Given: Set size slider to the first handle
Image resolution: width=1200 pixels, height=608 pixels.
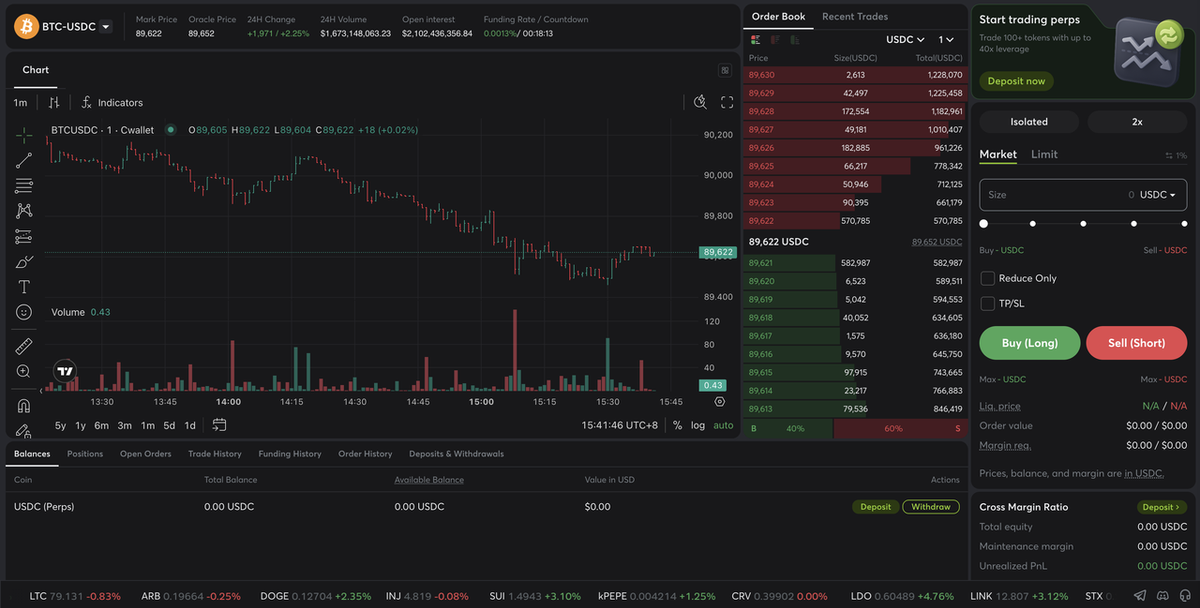Looking at the screenshot, I should [x=984, y=224].
